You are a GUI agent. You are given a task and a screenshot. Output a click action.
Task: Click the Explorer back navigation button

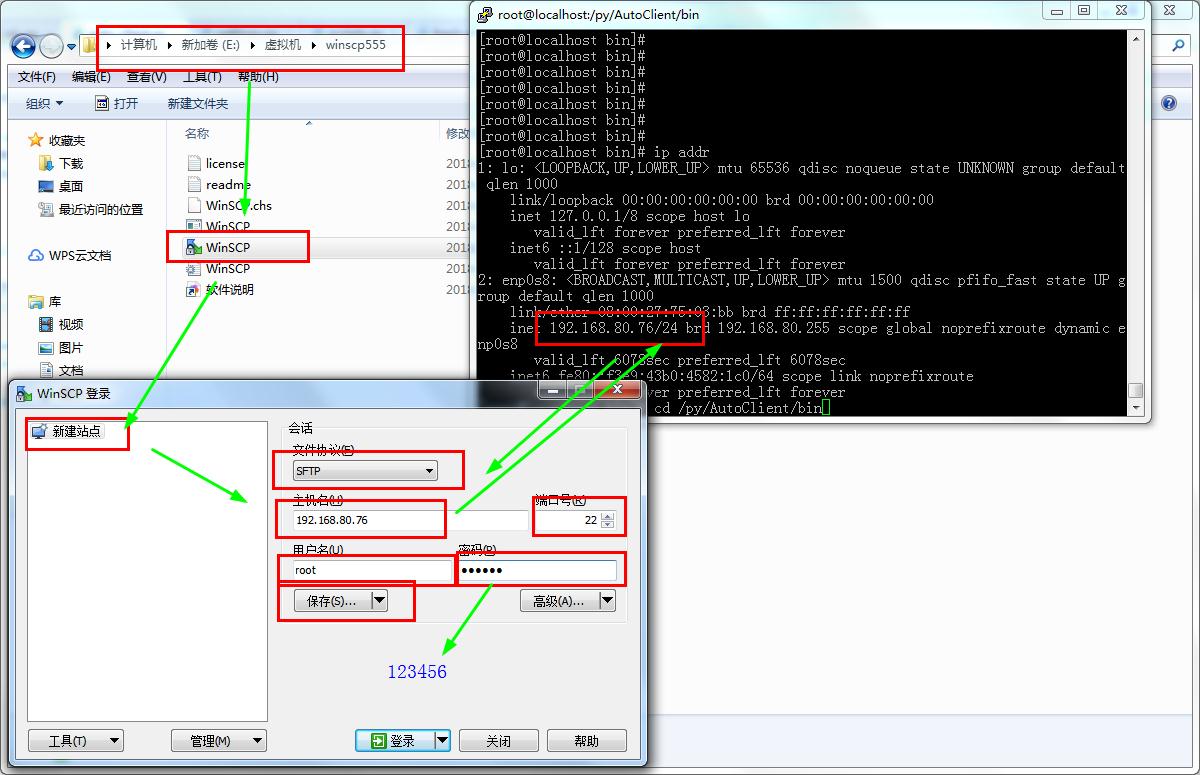(x=24, y=46)
